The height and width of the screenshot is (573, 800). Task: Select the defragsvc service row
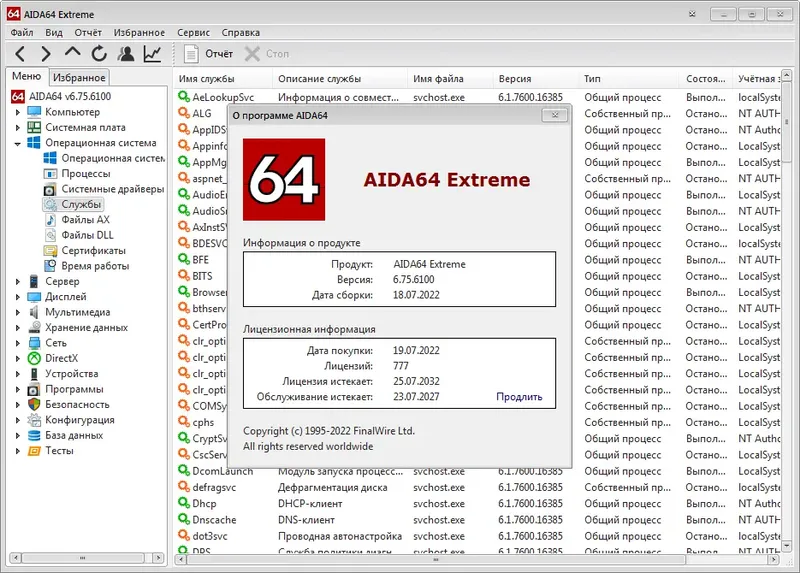pos(478,487)
